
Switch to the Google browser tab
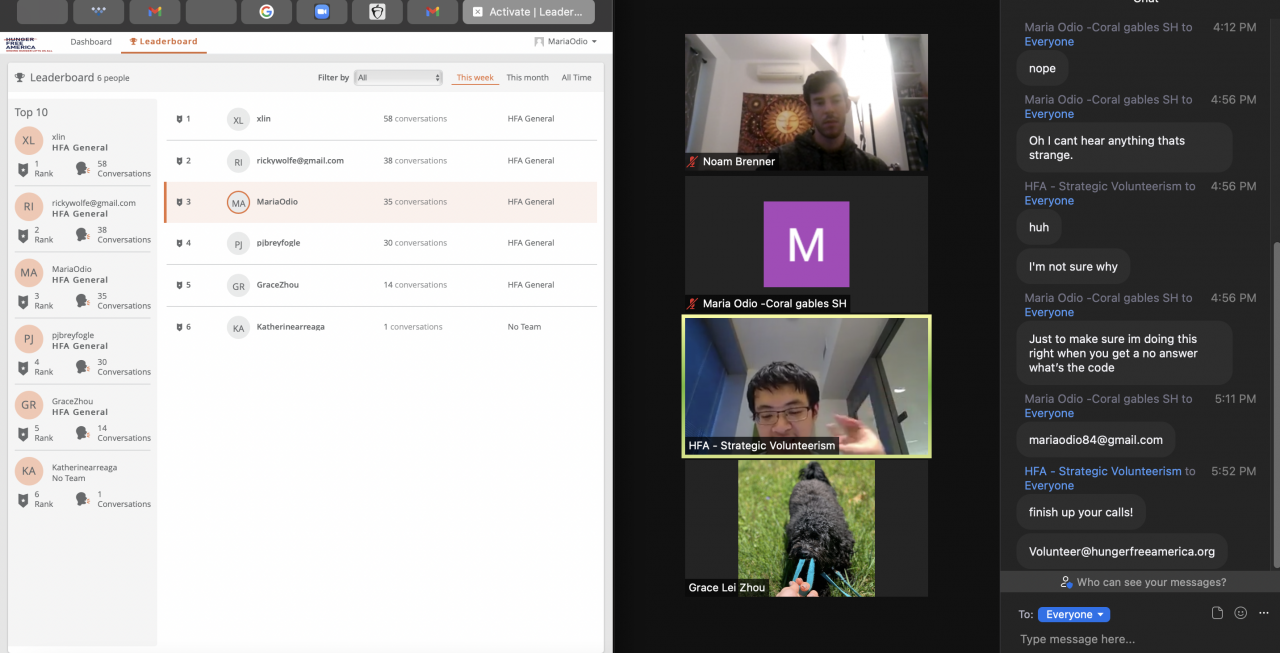[266, 12]
